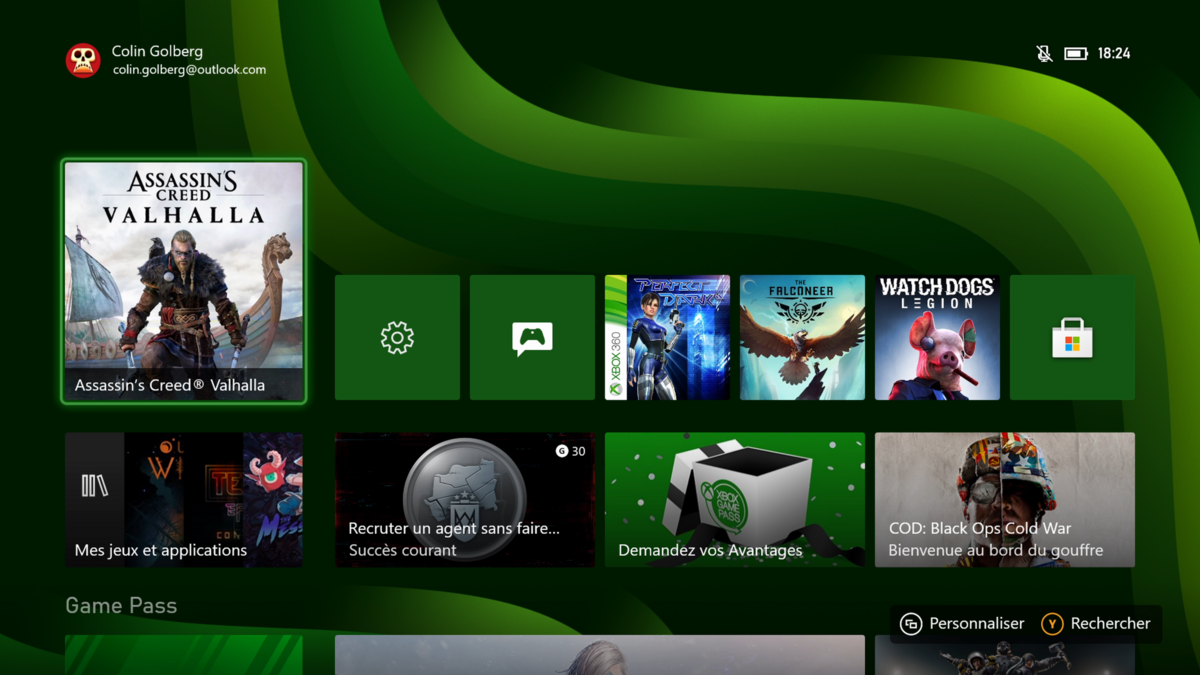Open COD: Black Ops Cold War tile
This screenshot has height=675, width=1200.
point(1005,500)
